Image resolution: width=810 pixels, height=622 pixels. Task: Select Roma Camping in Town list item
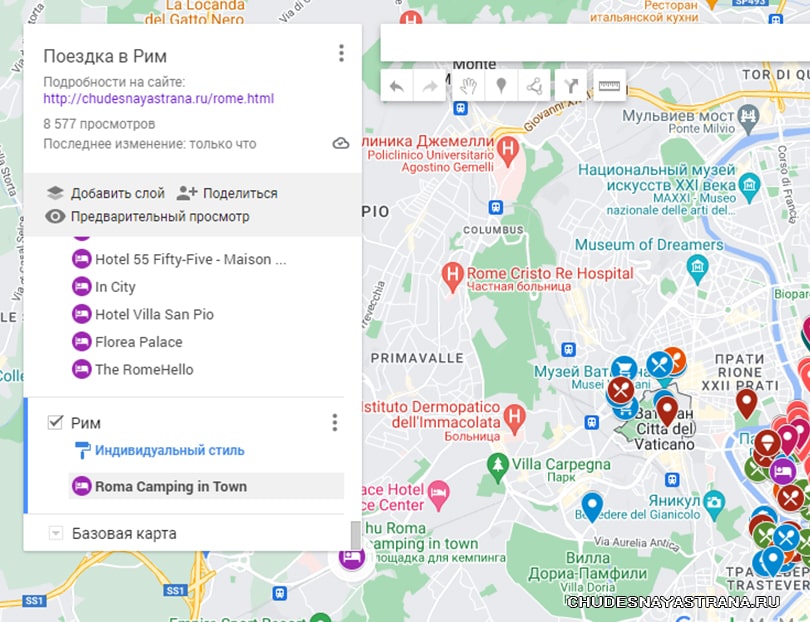pos(206,486)
